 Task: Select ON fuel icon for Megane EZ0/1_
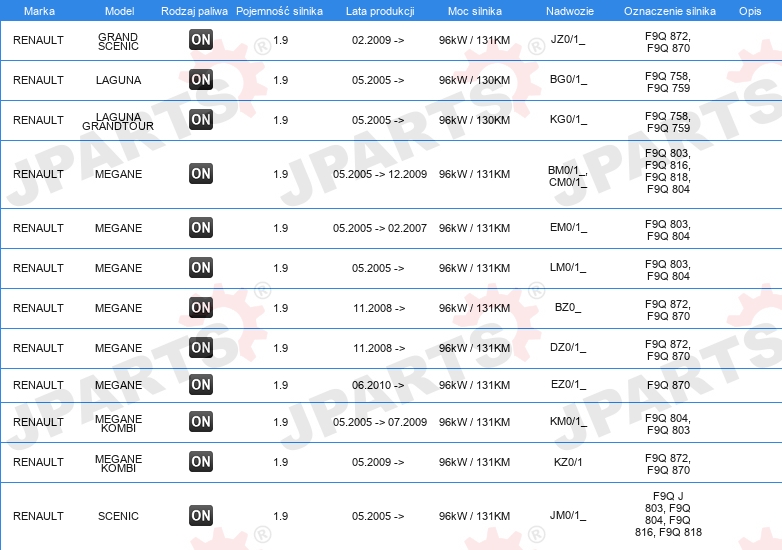(201, 385)
